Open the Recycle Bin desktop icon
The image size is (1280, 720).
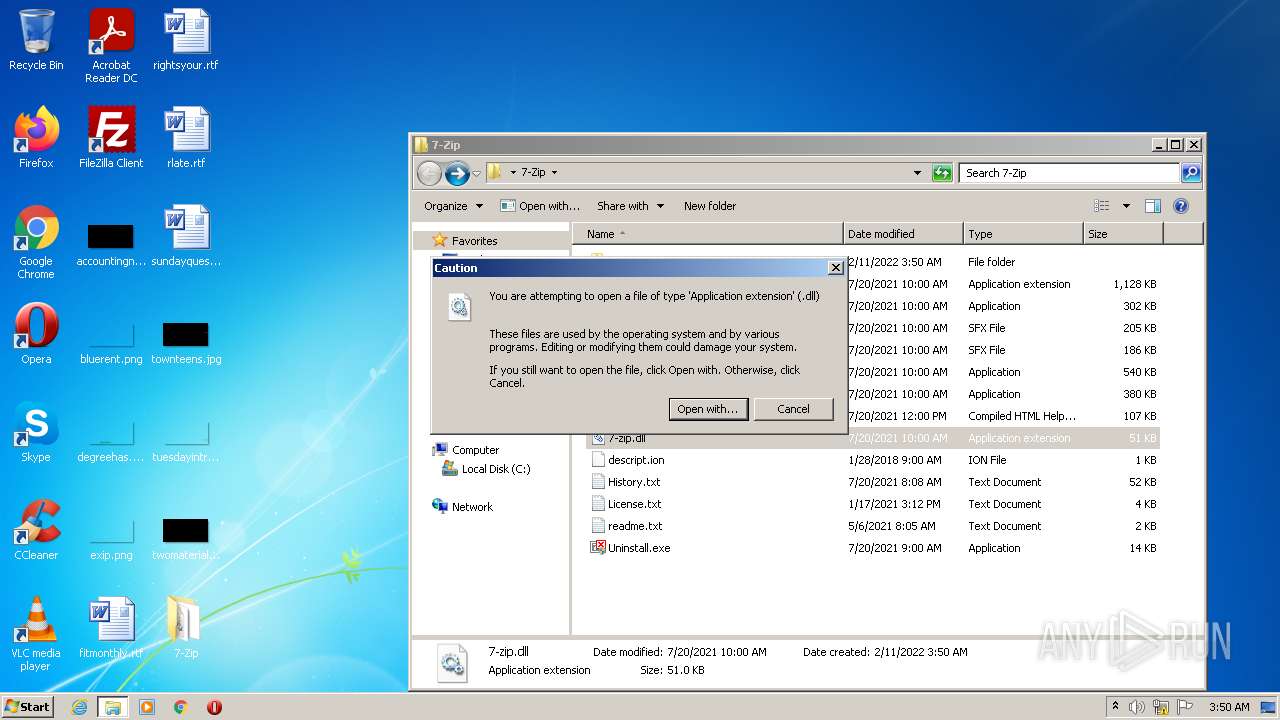(x=36, y=40)
